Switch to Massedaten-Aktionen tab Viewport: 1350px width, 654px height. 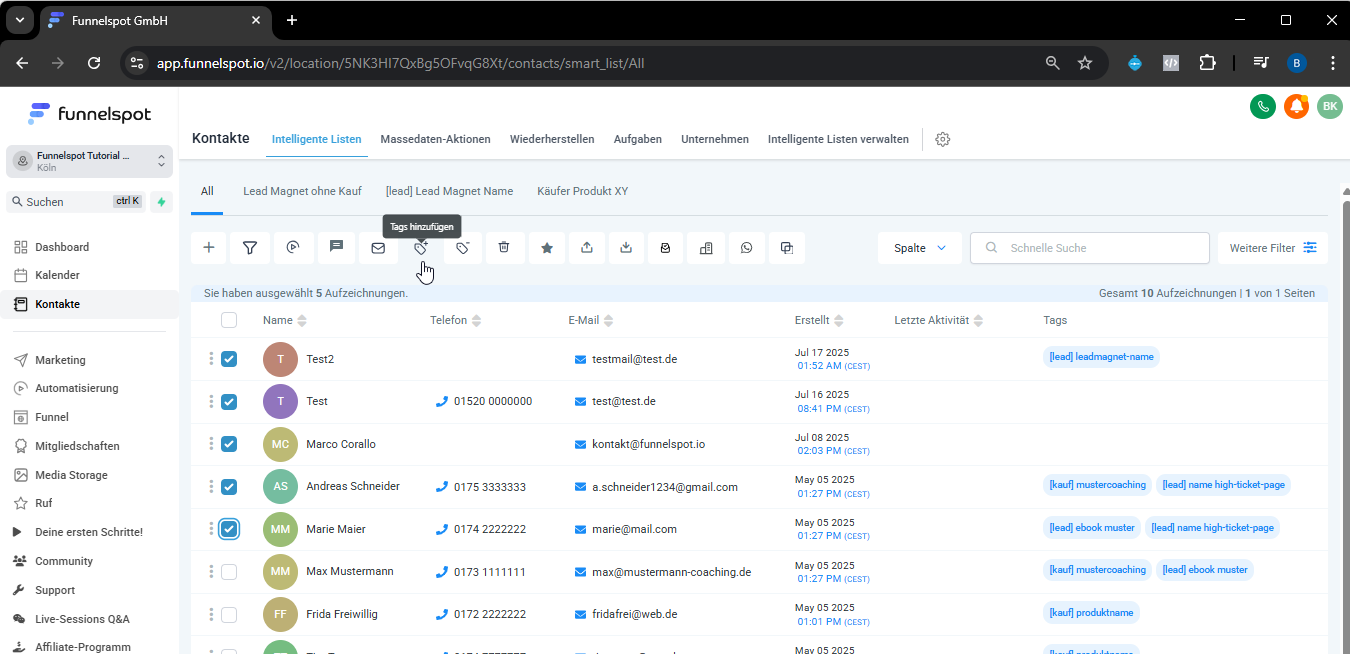pyautogui.click(x=435, y=139)
